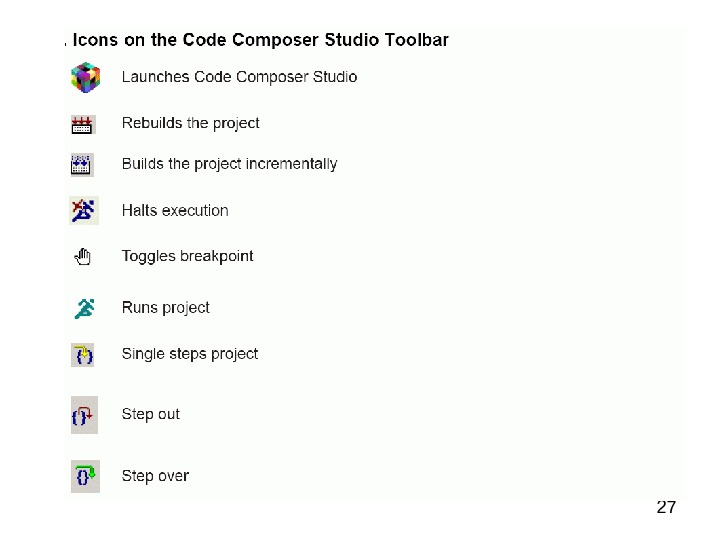Click the "Launches Code Composer Studio" text
This screenshot has height=540, width=720.
click(239, 77)
